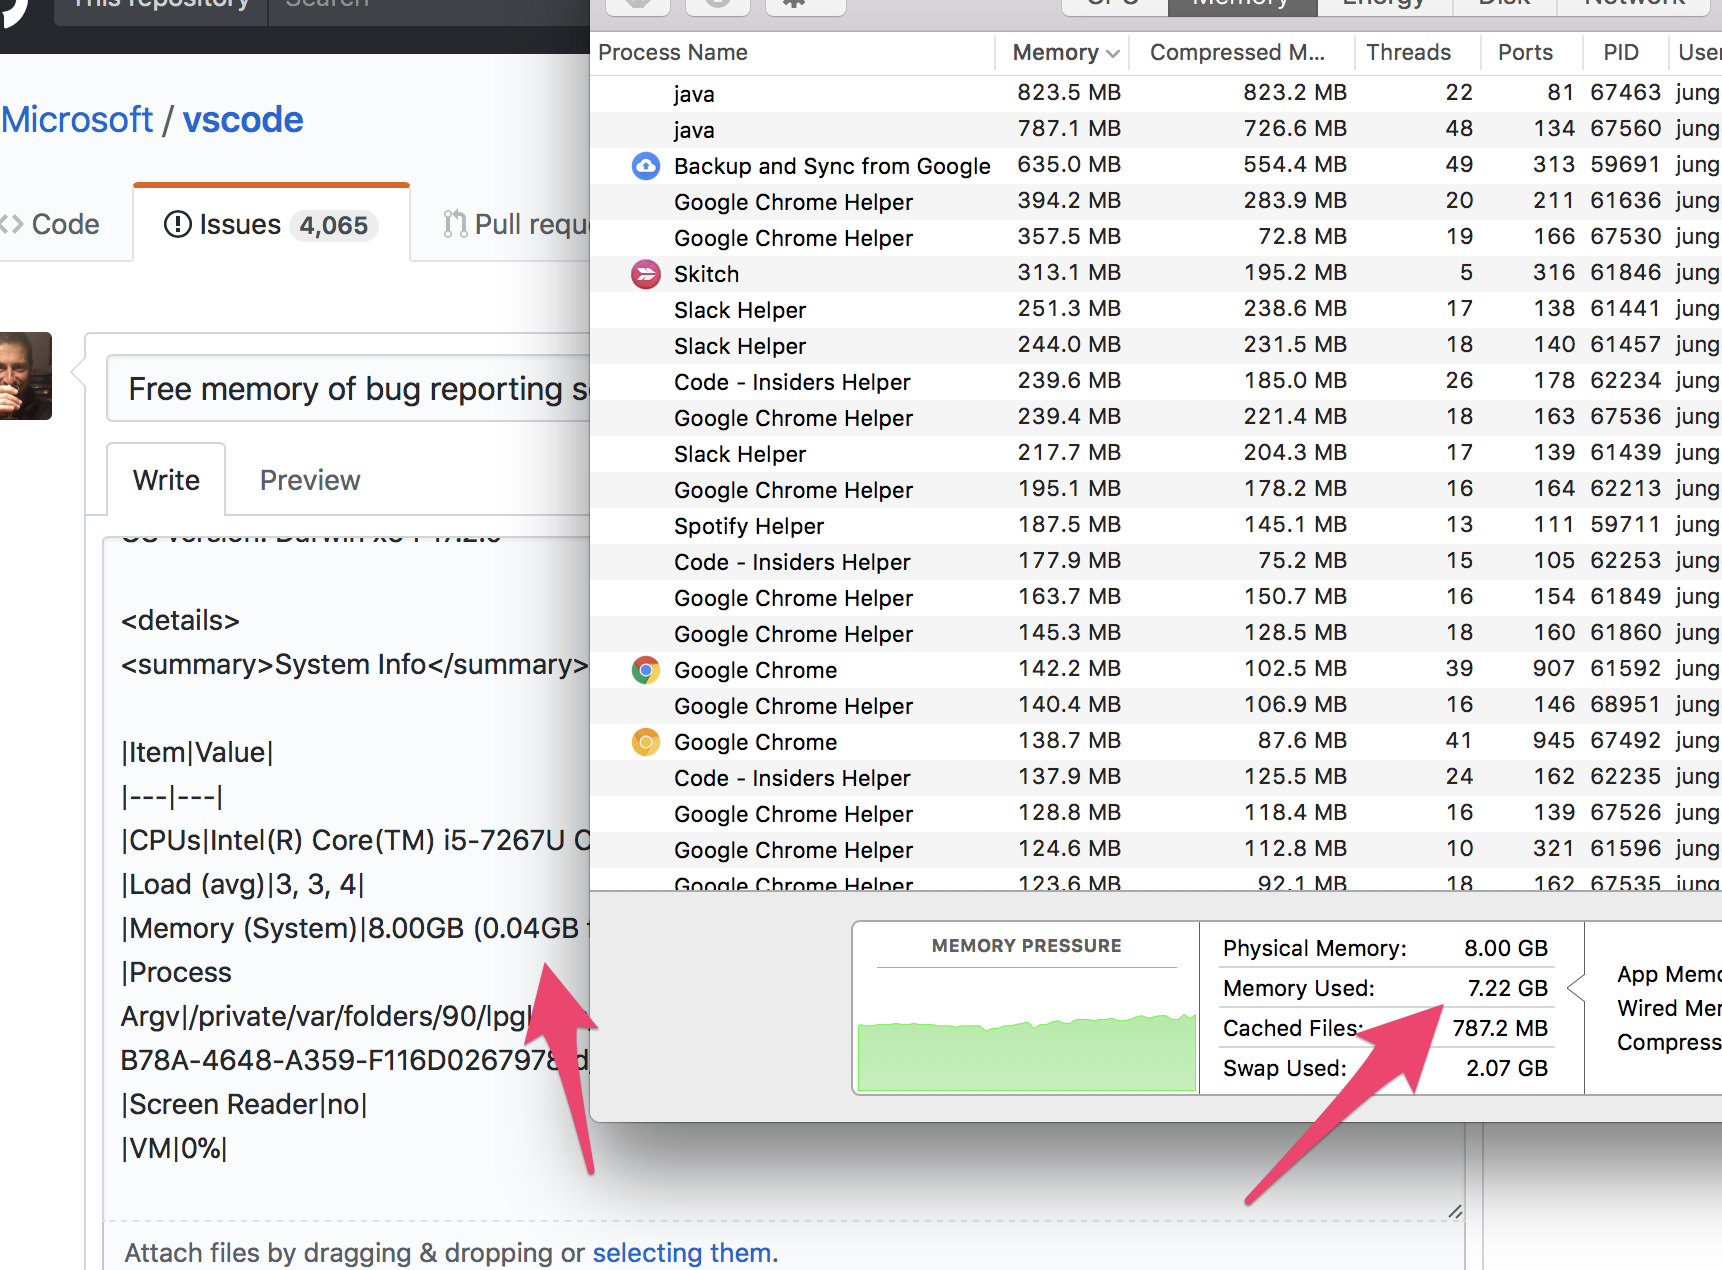Screen dimensions: 1722x1270
Task: Select the Write tab of the issue editor
Action: click(x=166, y=480)
